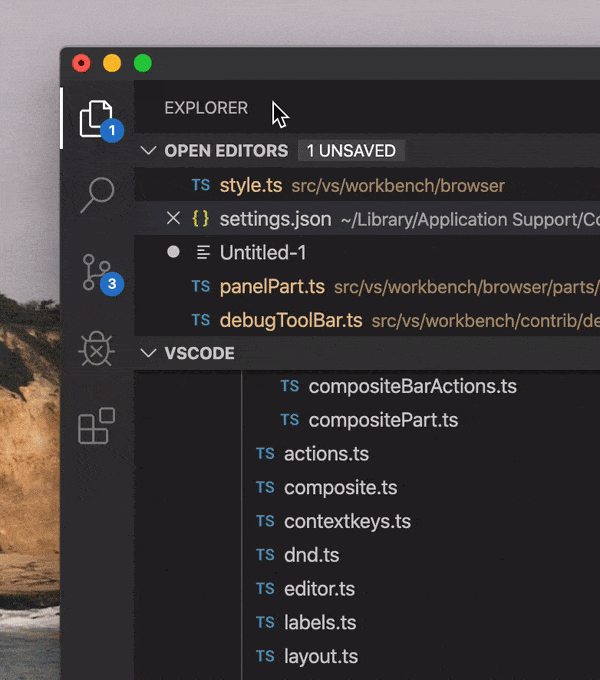Open the Extensions view icon
Image resolution: width=600 pixels, height=680 pixels.
(97, 426)
